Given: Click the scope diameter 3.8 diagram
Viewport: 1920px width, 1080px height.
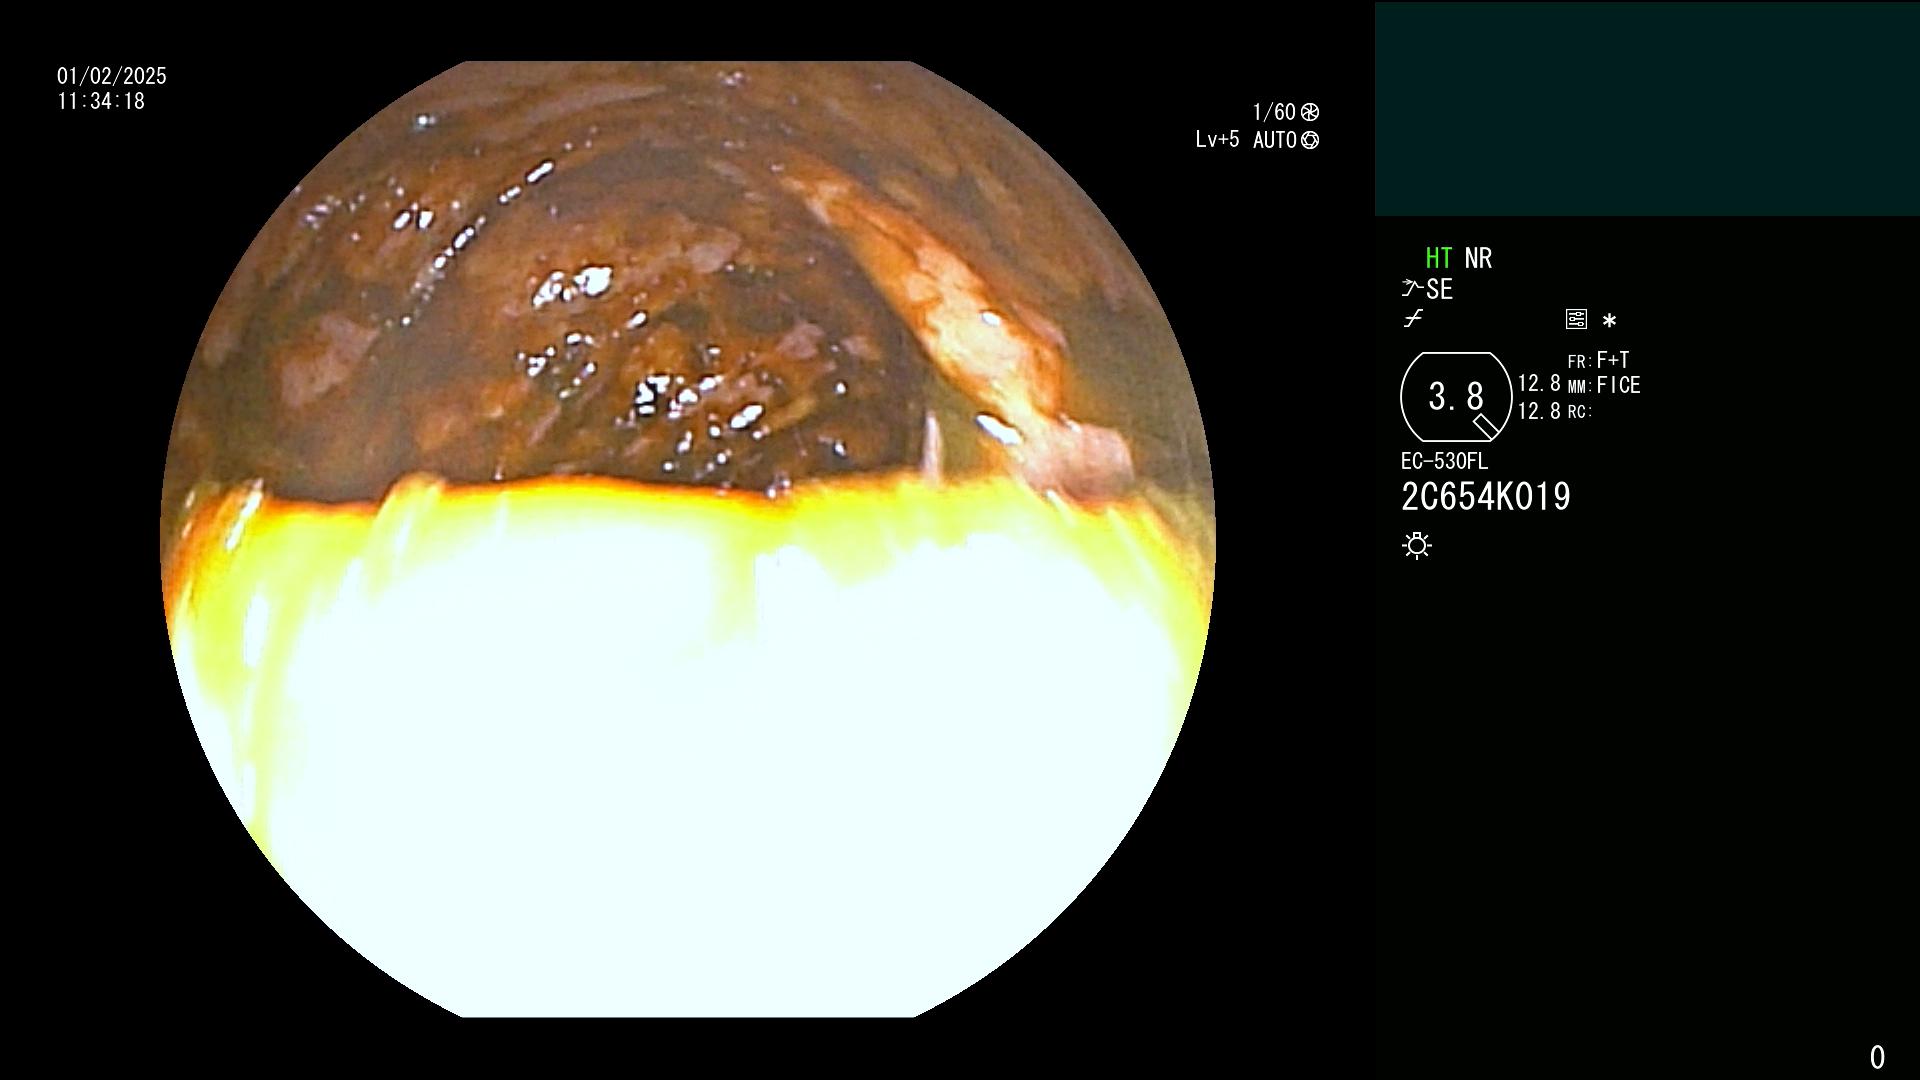Looking at the screenshot, I should [1456, 397].
